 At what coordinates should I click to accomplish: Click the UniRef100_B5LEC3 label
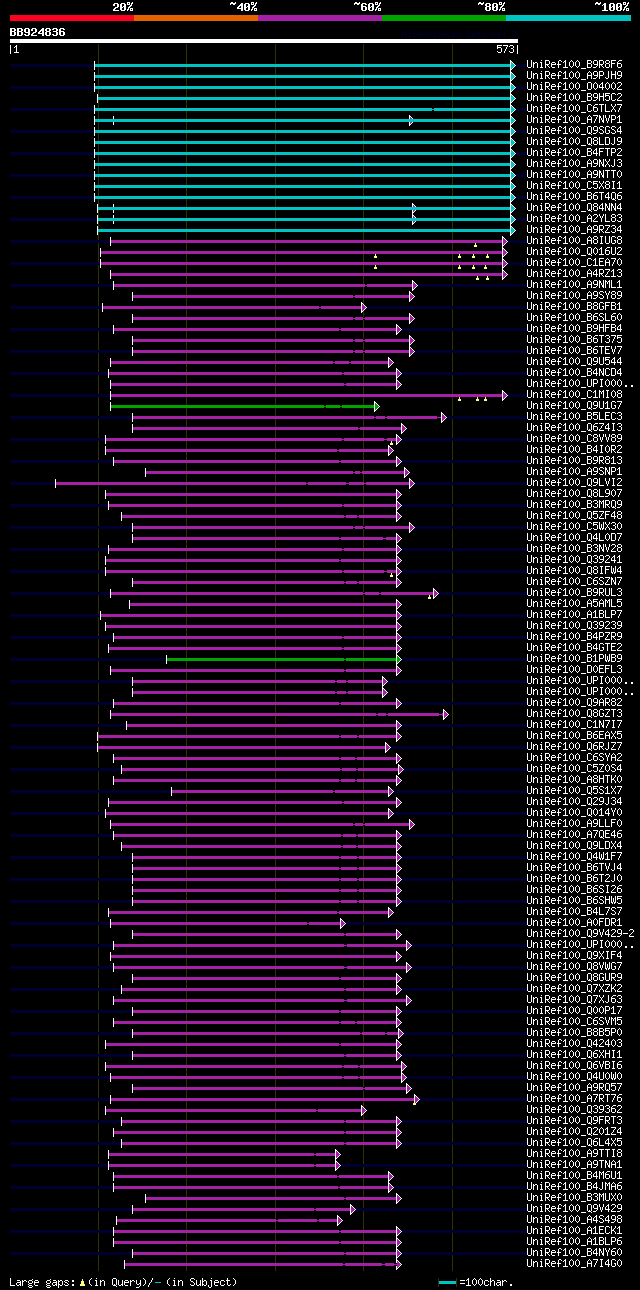point(574,417)
